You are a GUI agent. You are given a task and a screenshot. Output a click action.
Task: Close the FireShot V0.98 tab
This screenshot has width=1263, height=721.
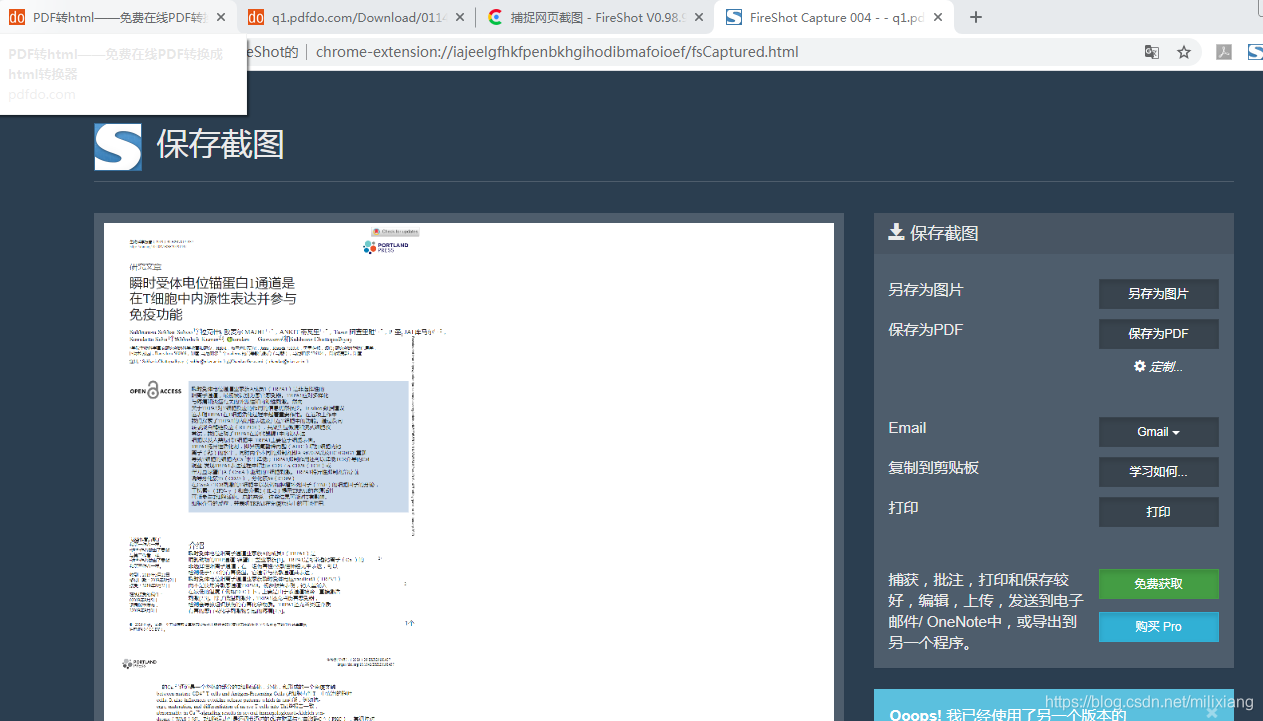[697, 17]
